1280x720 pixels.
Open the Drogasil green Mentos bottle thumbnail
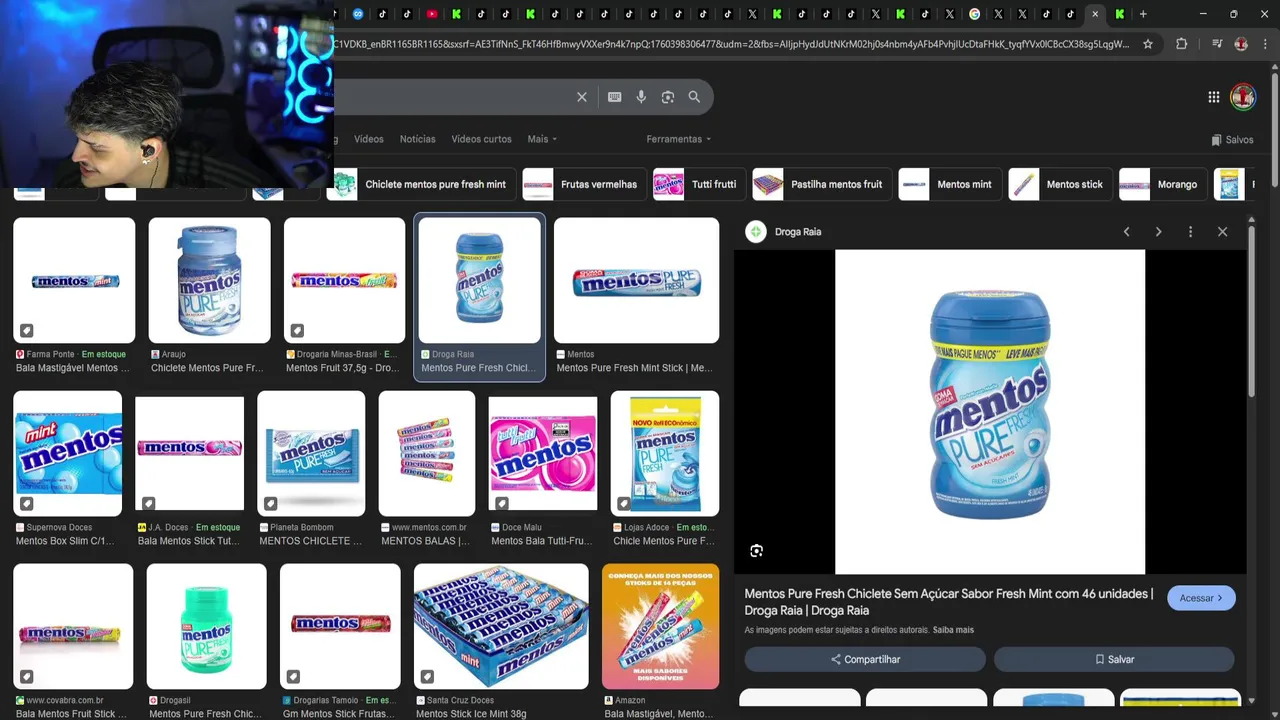(207, 627)
